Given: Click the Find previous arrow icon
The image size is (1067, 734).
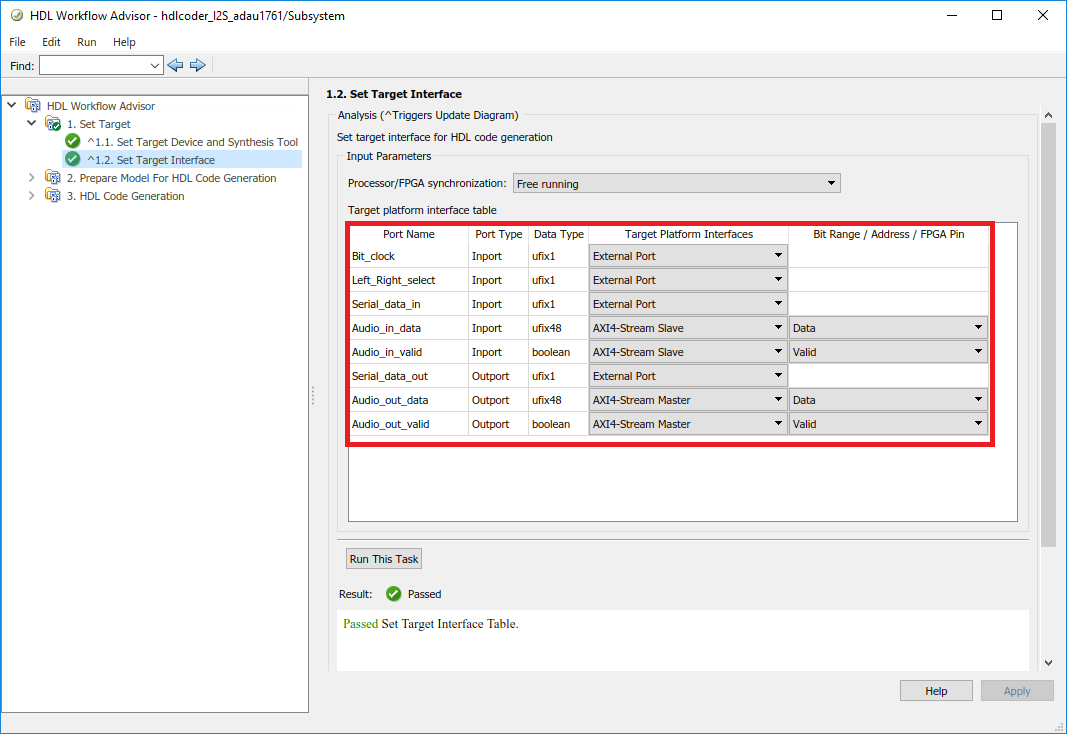Looking at the screenshot, I should click(176, 65).
